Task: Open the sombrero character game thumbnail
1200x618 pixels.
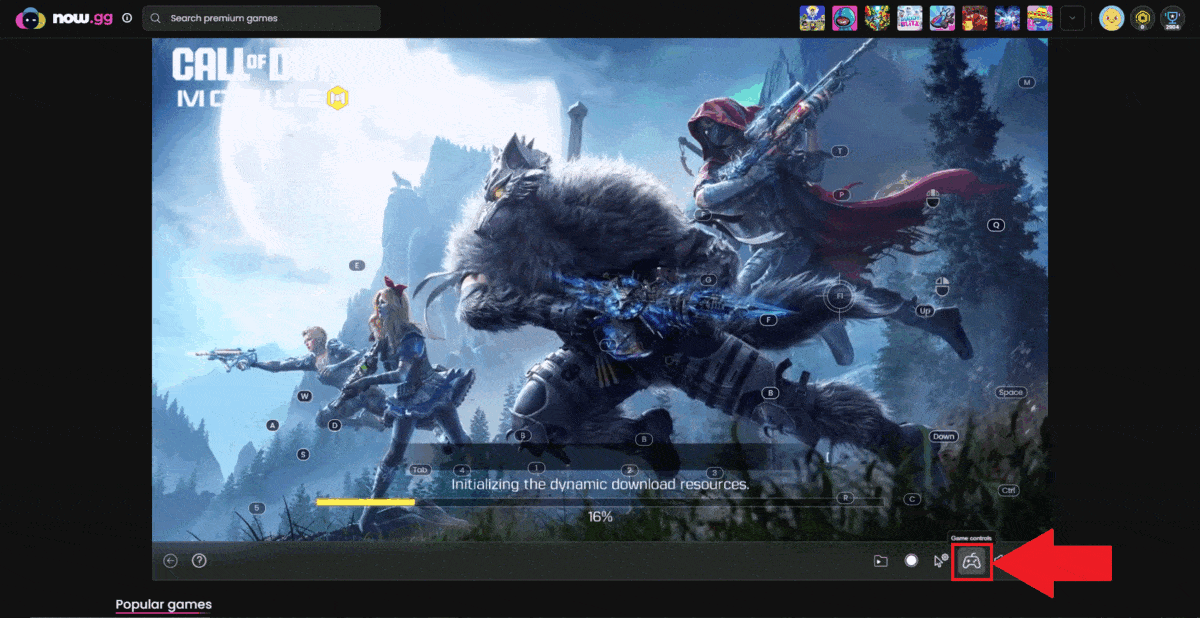Action: click(x=1040, y=18)
